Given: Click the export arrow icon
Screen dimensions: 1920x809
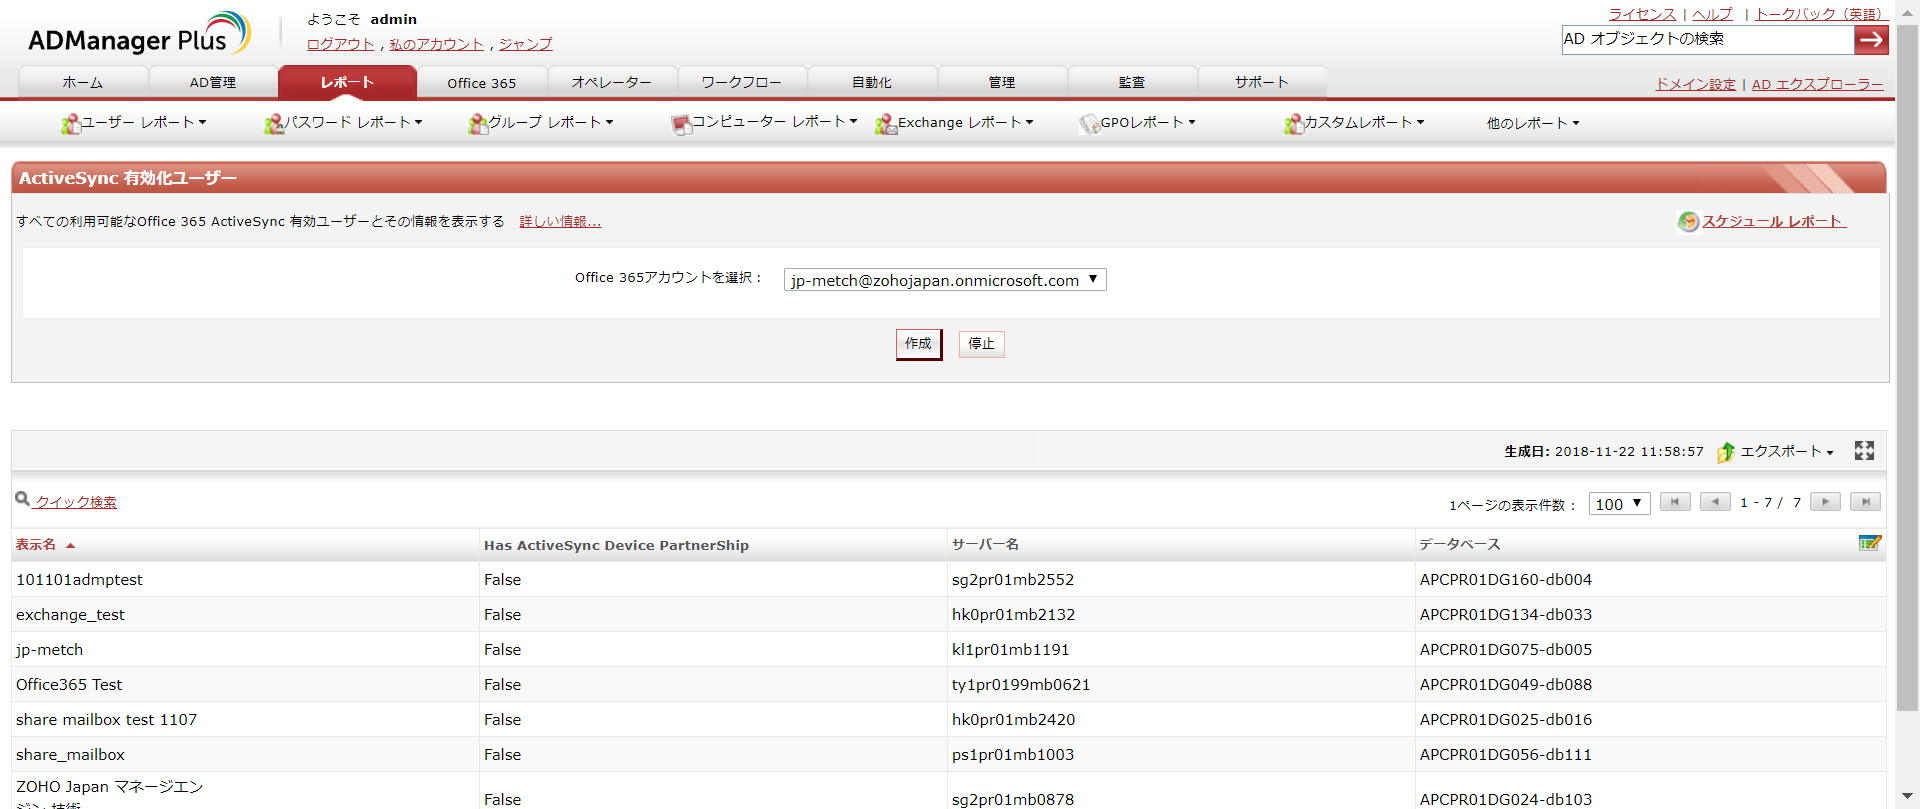Looking at the screenshot, I should (1726, 452).
